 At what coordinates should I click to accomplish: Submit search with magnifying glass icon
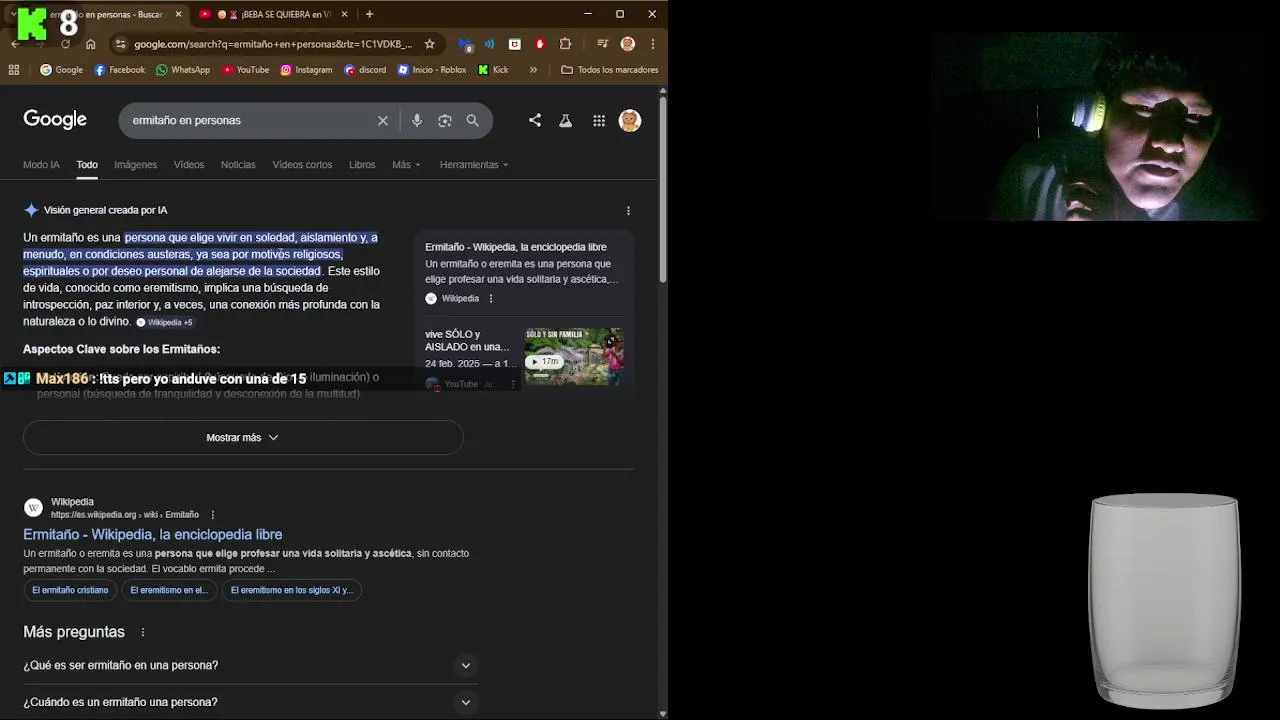tap(472, 120)
